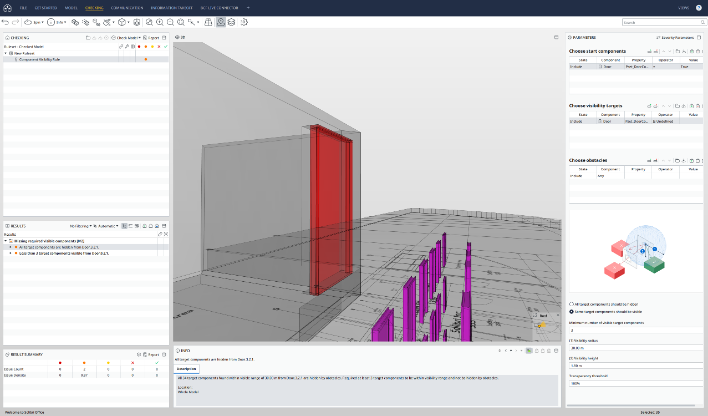This screenshot has height=416, width=708.
Task: Click the Search input field
Action: coord(662,21)
